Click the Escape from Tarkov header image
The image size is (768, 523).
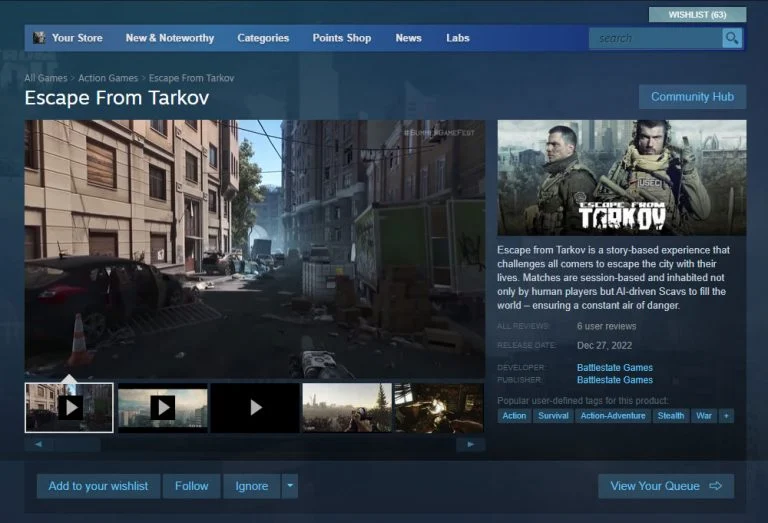pyautogui.click(x=622, y=178)
